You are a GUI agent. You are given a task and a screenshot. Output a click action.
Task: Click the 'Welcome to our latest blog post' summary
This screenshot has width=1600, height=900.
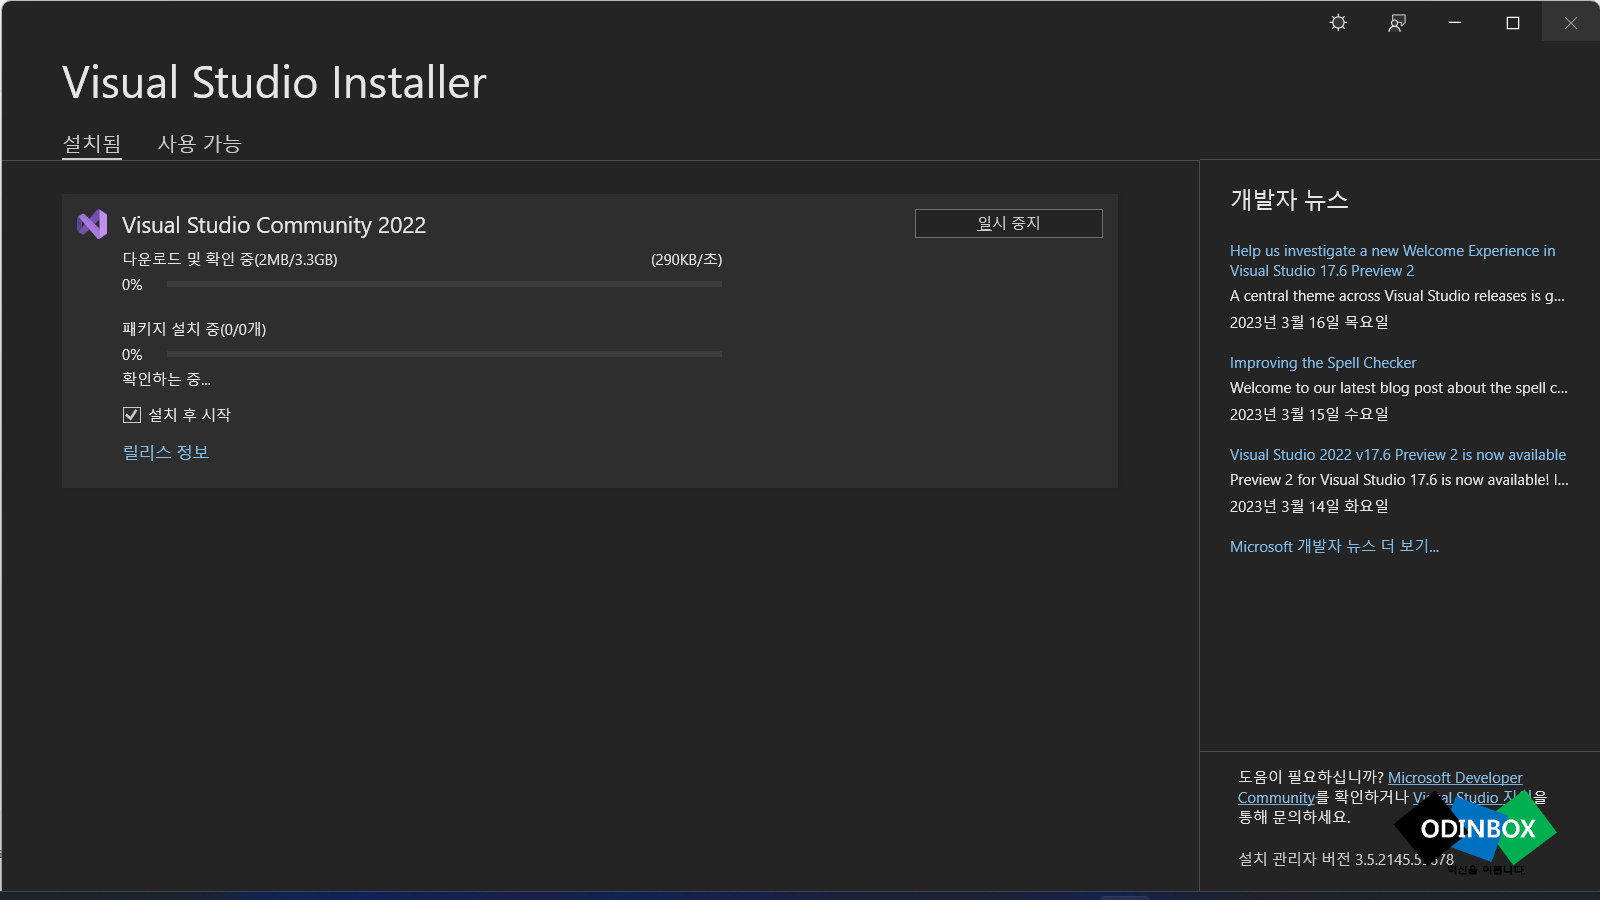click(x=1399, y=388)
